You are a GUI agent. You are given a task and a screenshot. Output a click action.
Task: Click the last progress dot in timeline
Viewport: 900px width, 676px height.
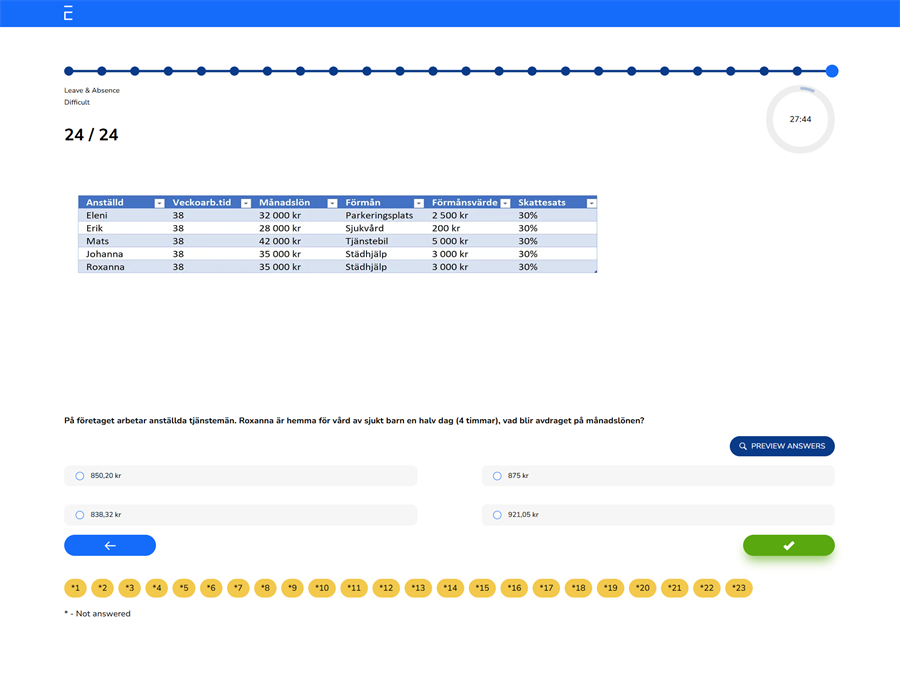[x=832, y=71]
